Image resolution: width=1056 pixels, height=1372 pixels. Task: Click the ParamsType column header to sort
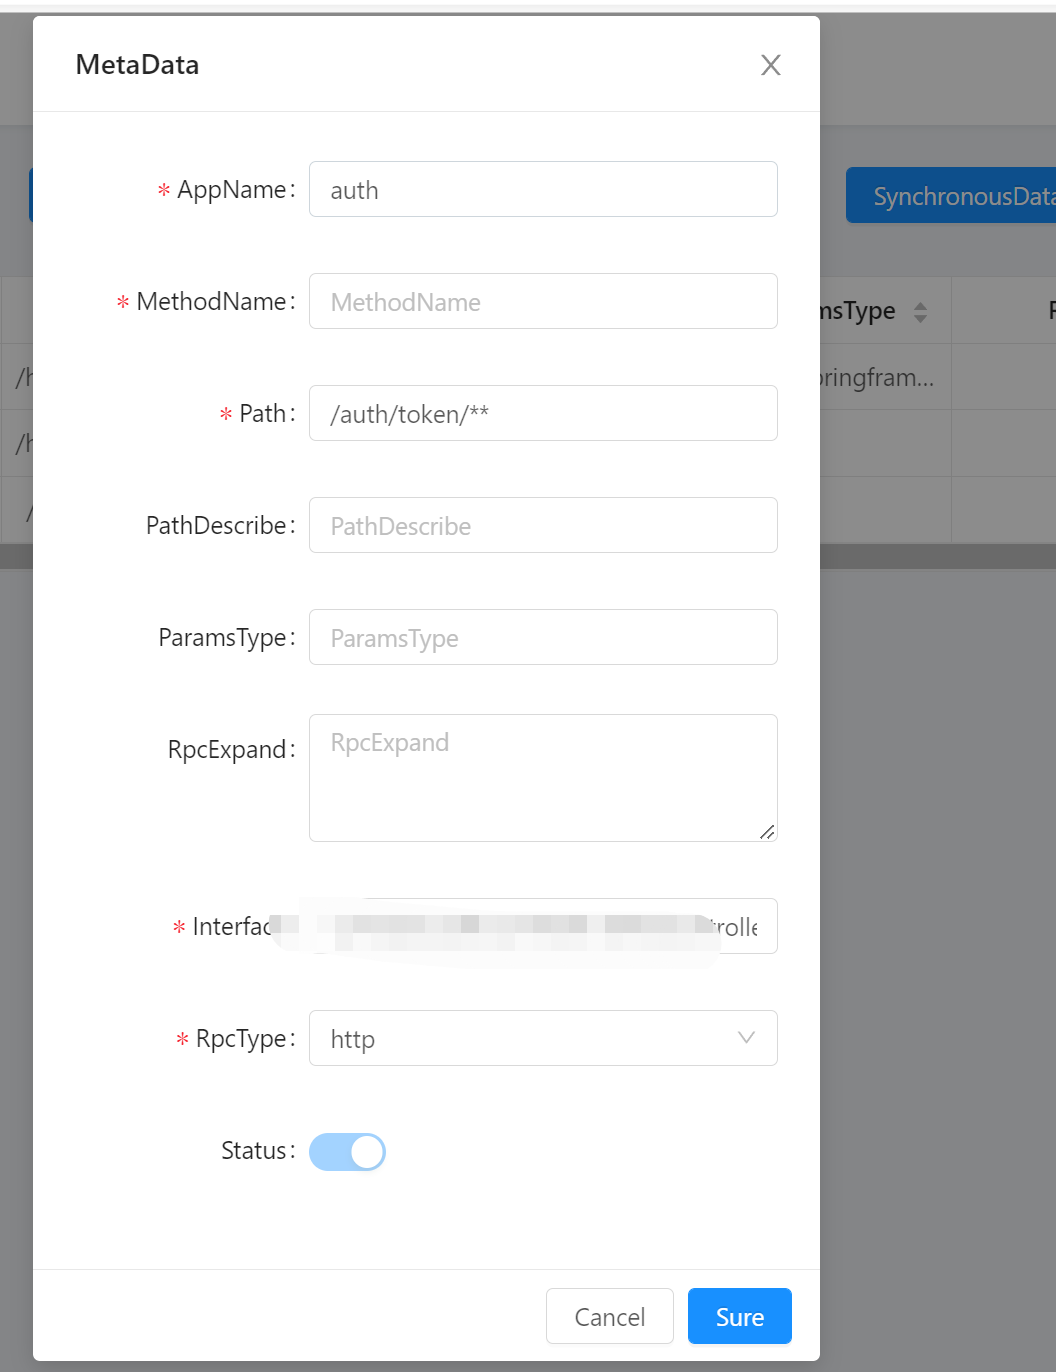(860, 310)
